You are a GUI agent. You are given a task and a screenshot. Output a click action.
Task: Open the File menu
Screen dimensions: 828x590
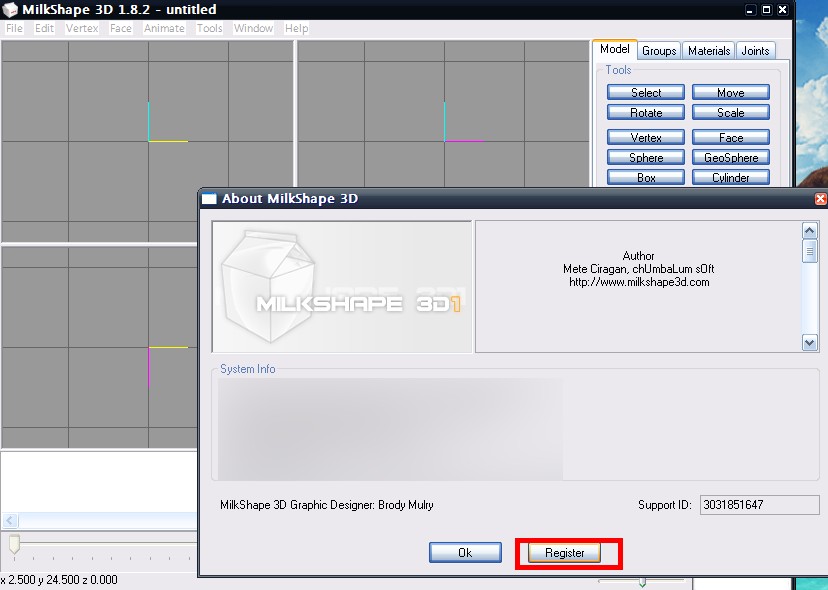[x=14, y=29]
